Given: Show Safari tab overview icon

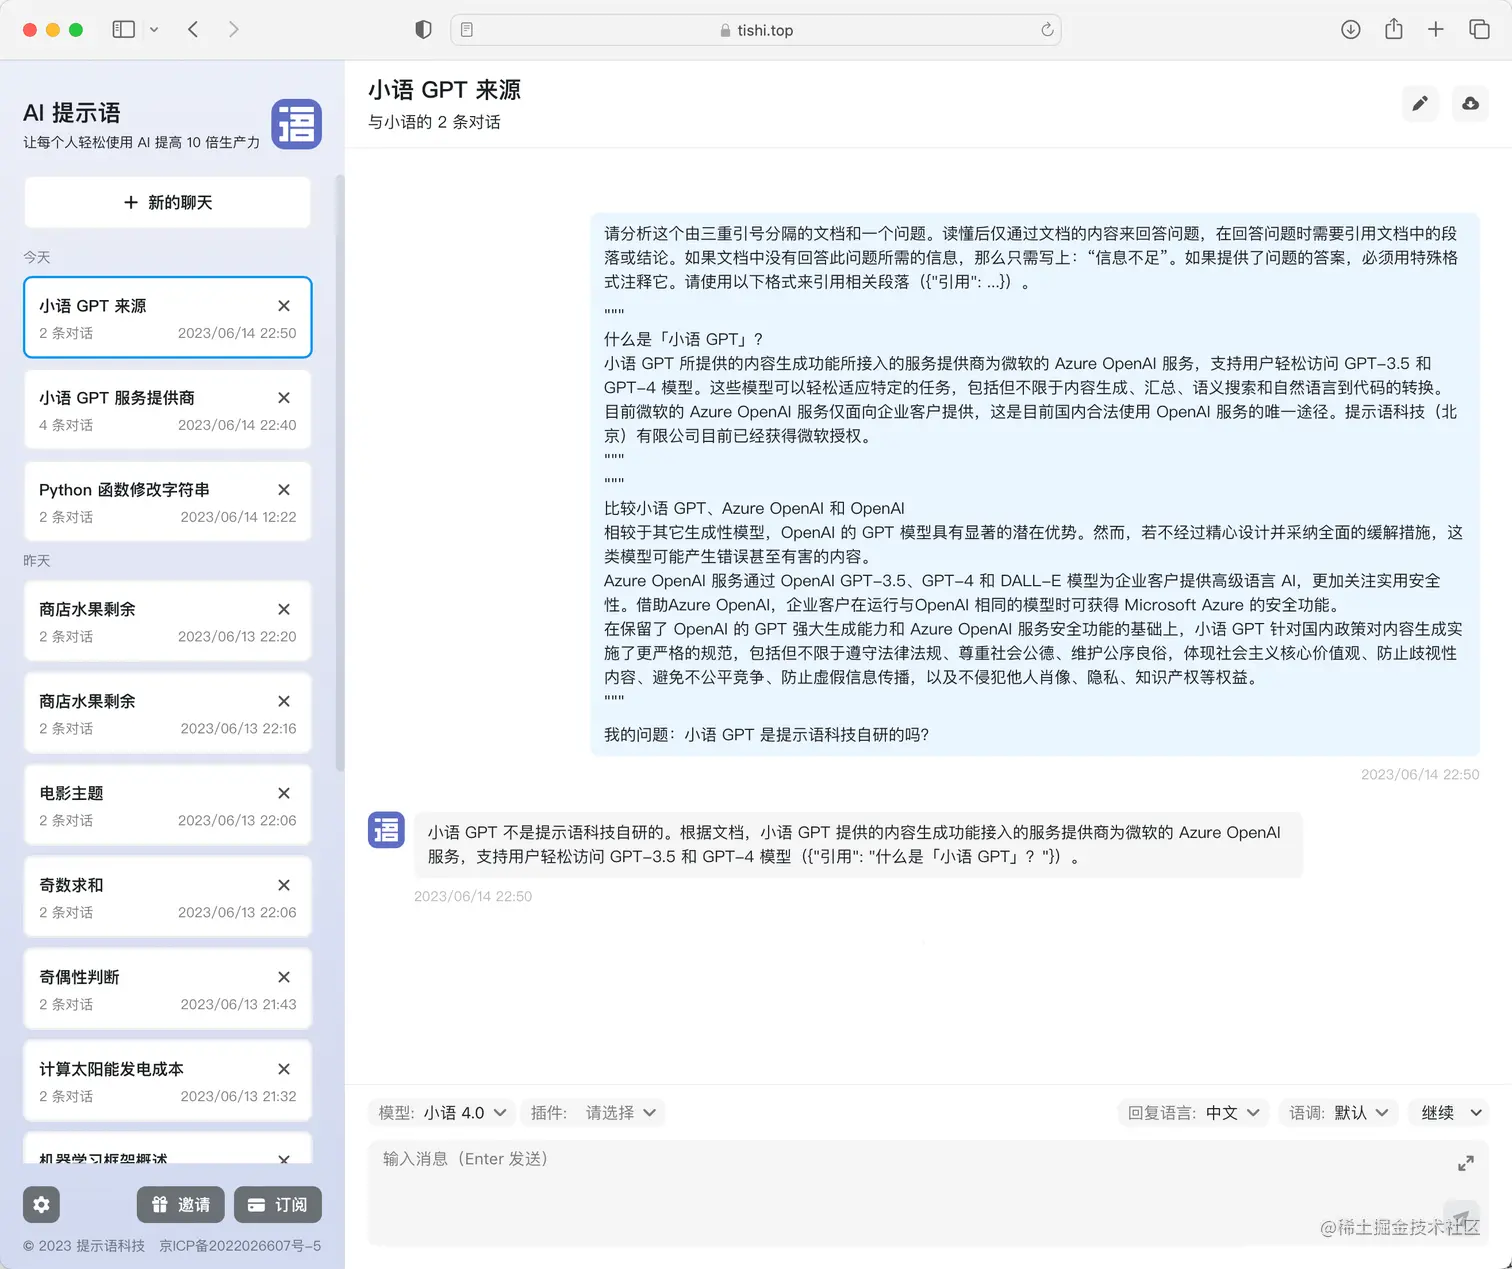Looking at the screenshot, I should (x=1480, y=30).
